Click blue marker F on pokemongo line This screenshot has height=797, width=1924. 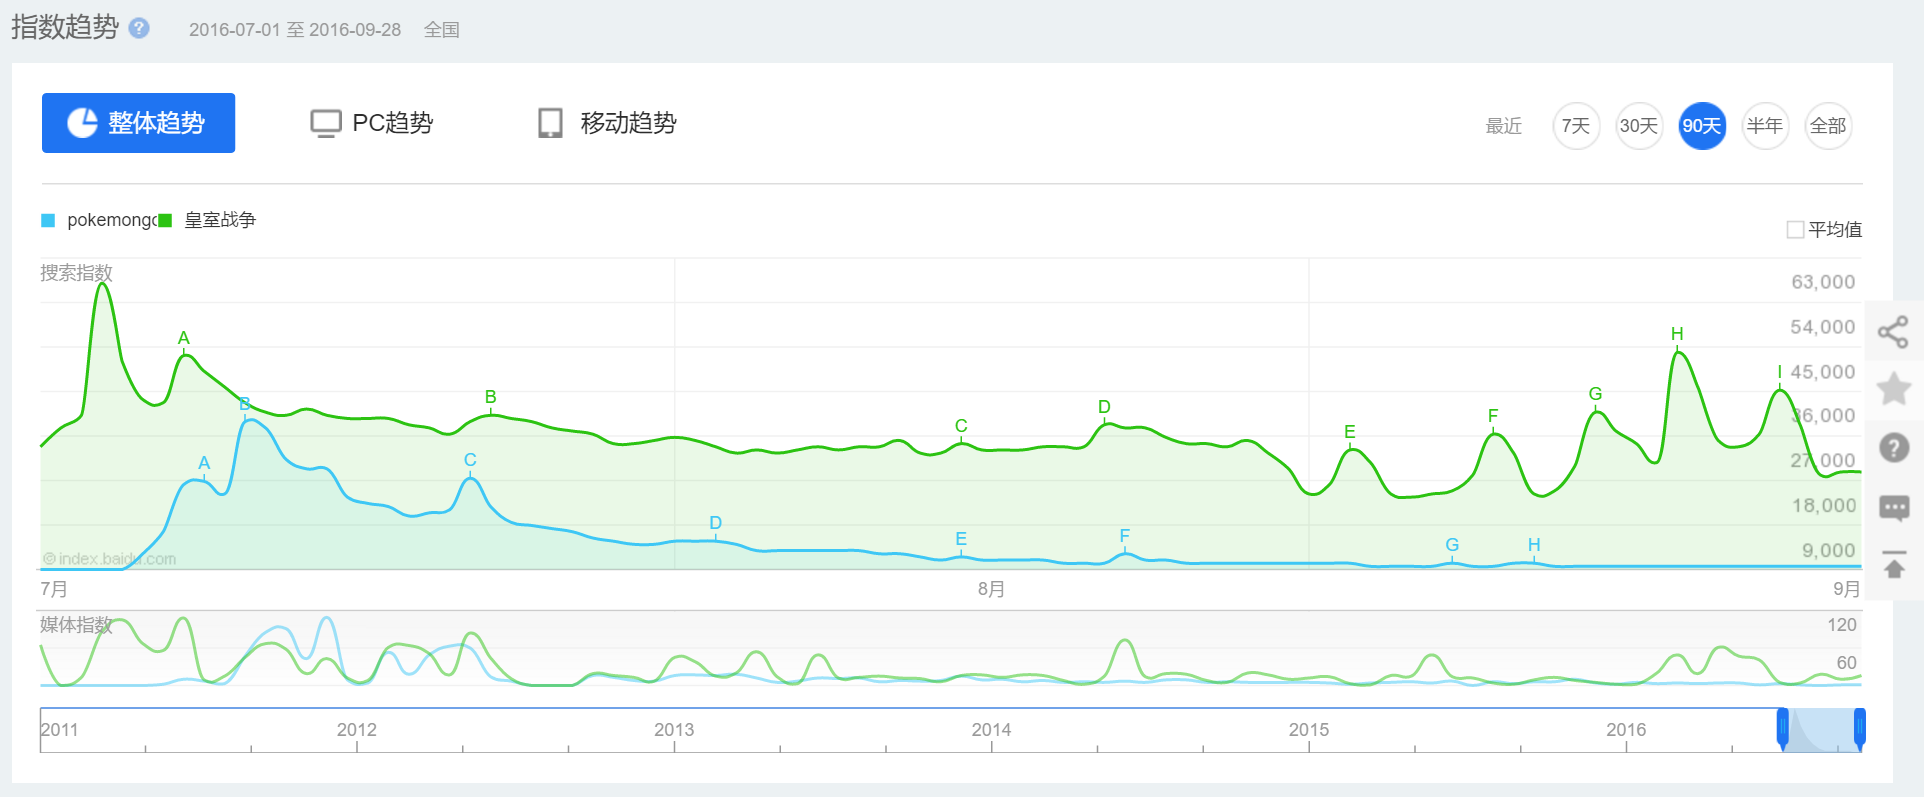pos(1125,536)
